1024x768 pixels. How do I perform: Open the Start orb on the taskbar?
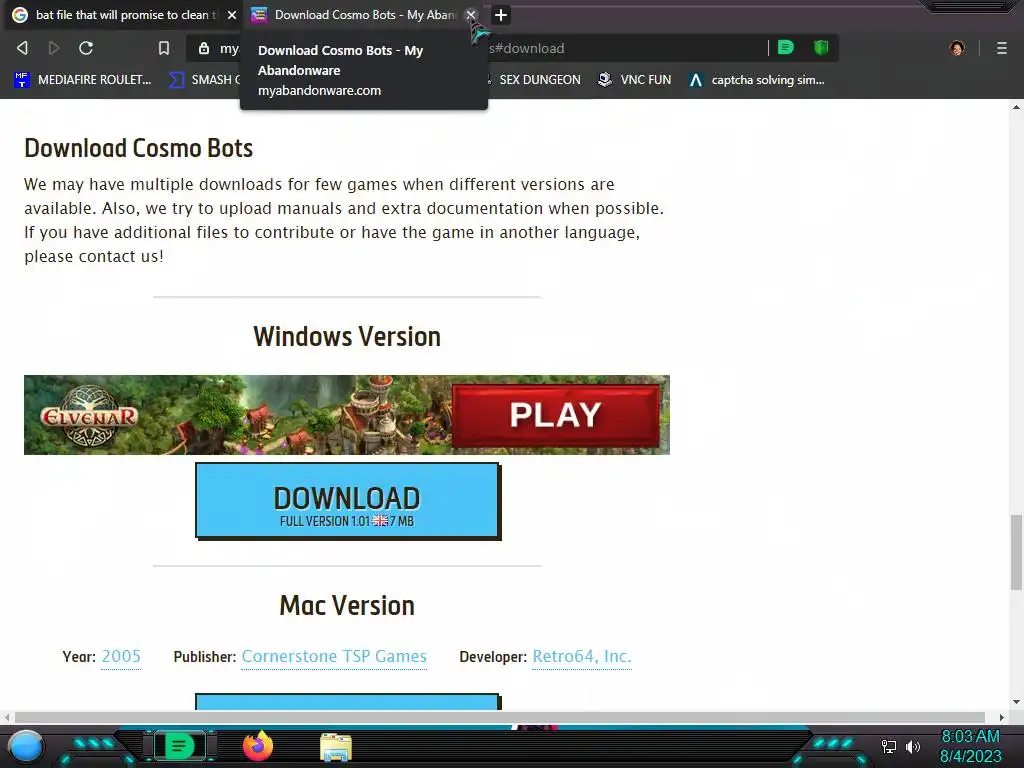pyautogui.click(x=26, y=746)
